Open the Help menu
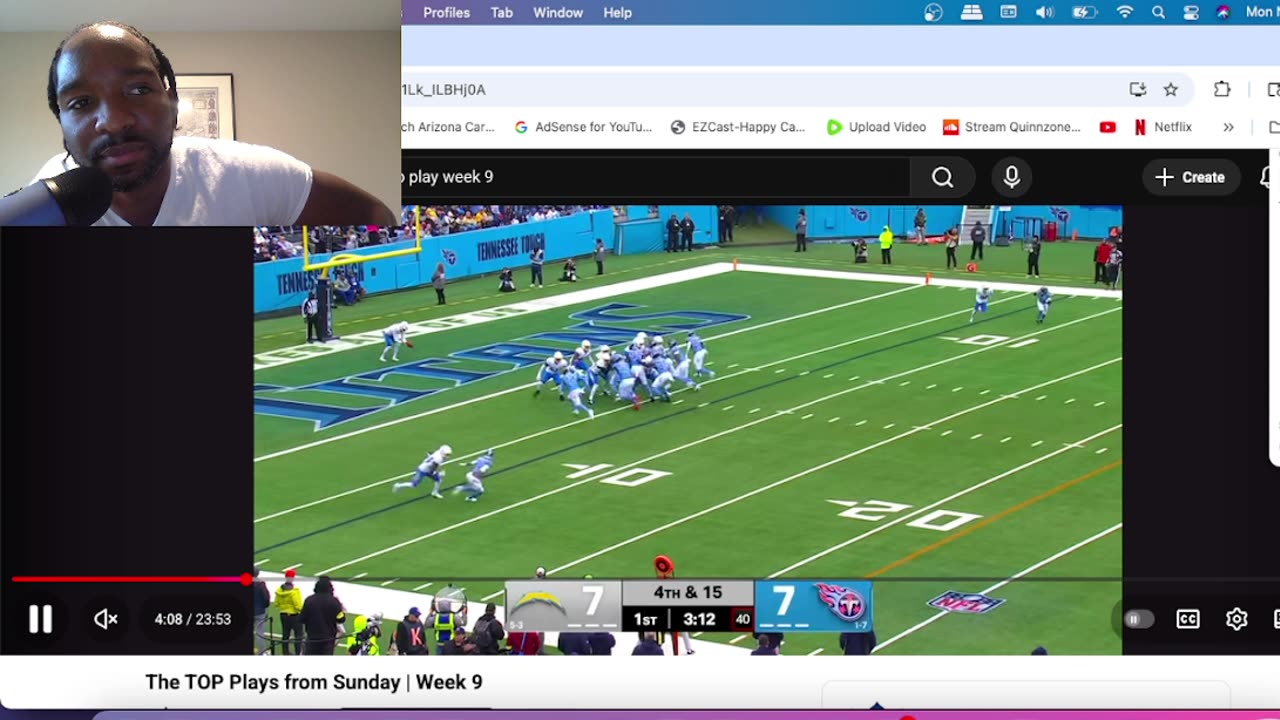The image size is (1280, 720). pos(617,12)
